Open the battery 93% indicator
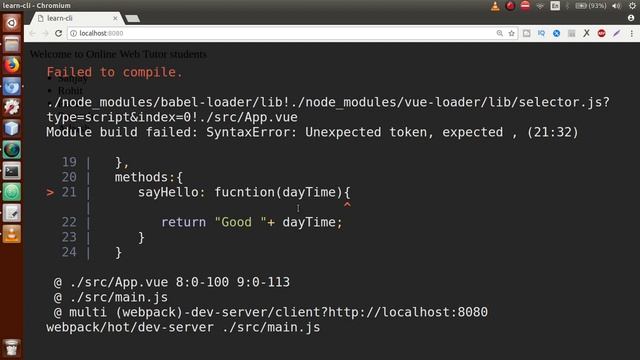Image resolution: width=640 pixels, height=360 pixels. click(590, 6)
